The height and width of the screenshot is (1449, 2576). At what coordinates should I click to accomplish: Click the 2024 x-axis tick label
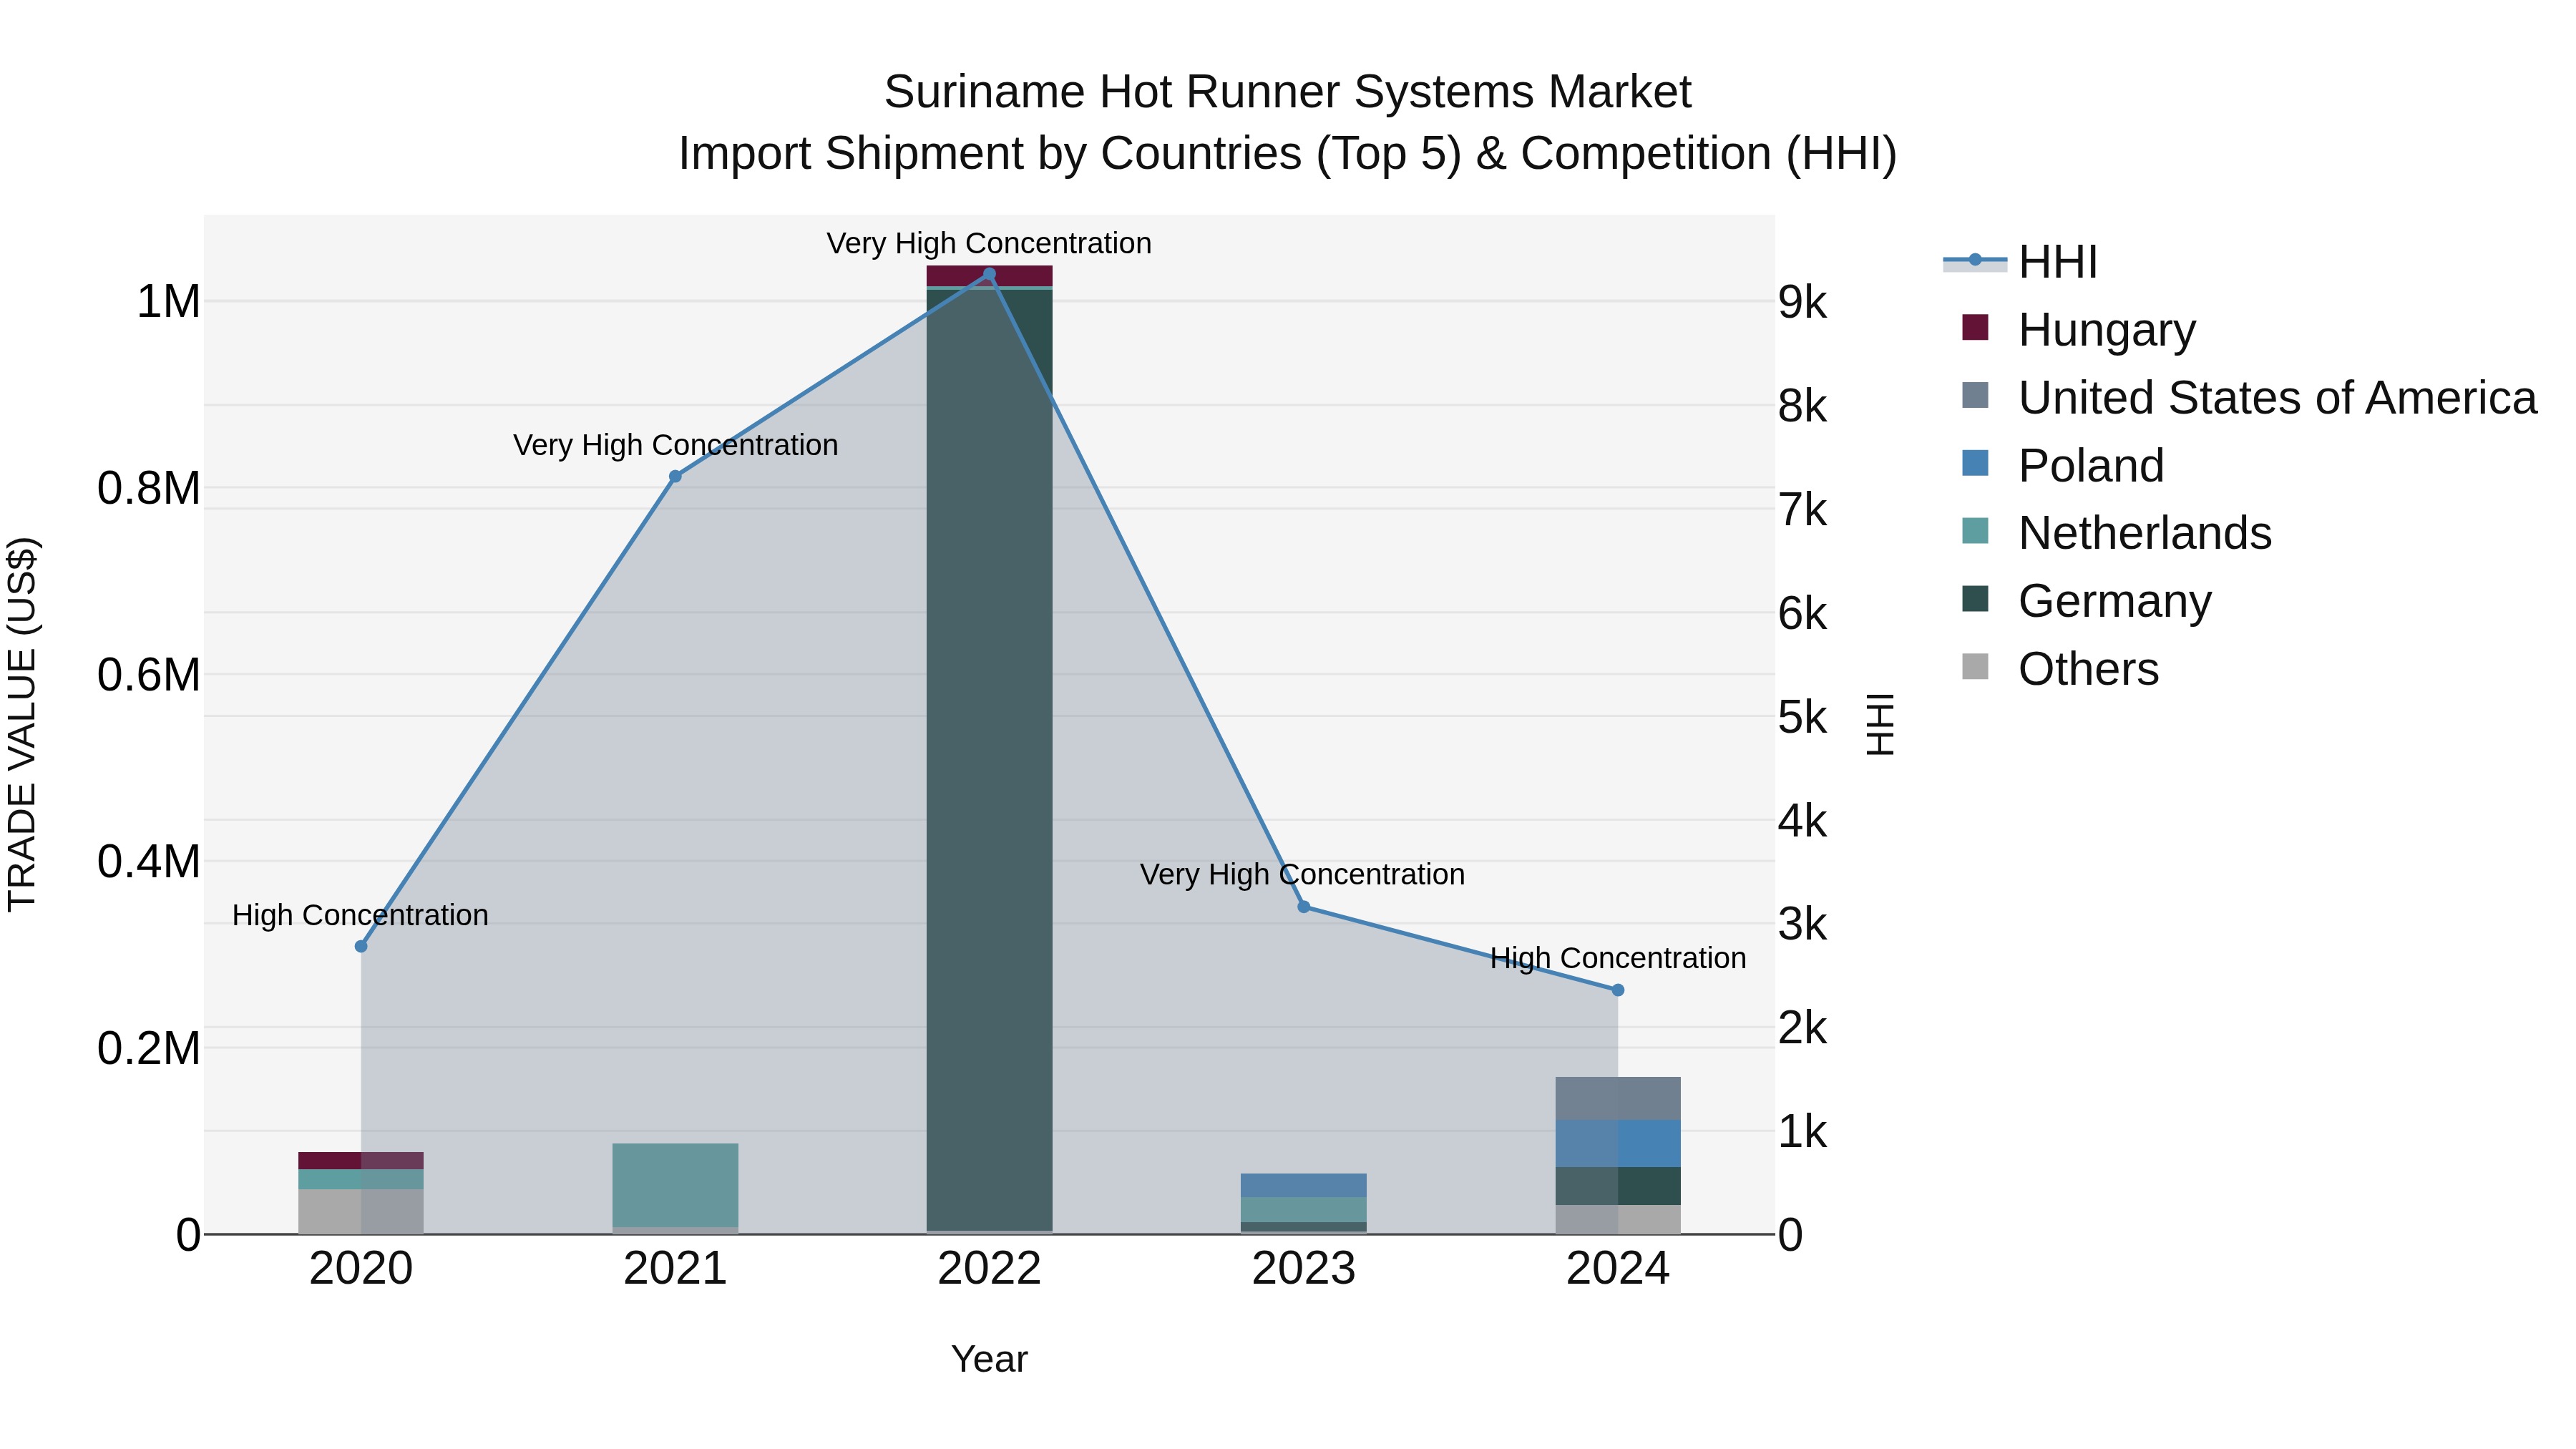(1618, 1269)
